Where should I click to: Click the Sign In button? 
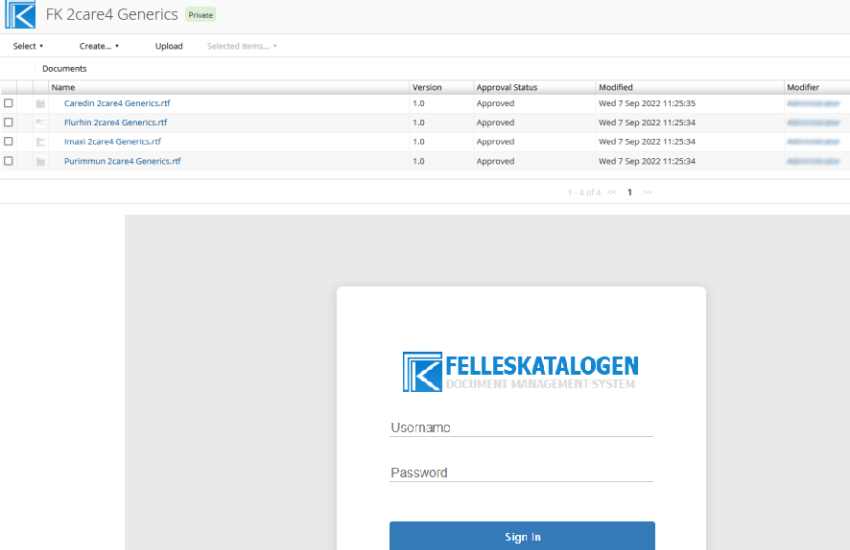[x=522, y=536]
